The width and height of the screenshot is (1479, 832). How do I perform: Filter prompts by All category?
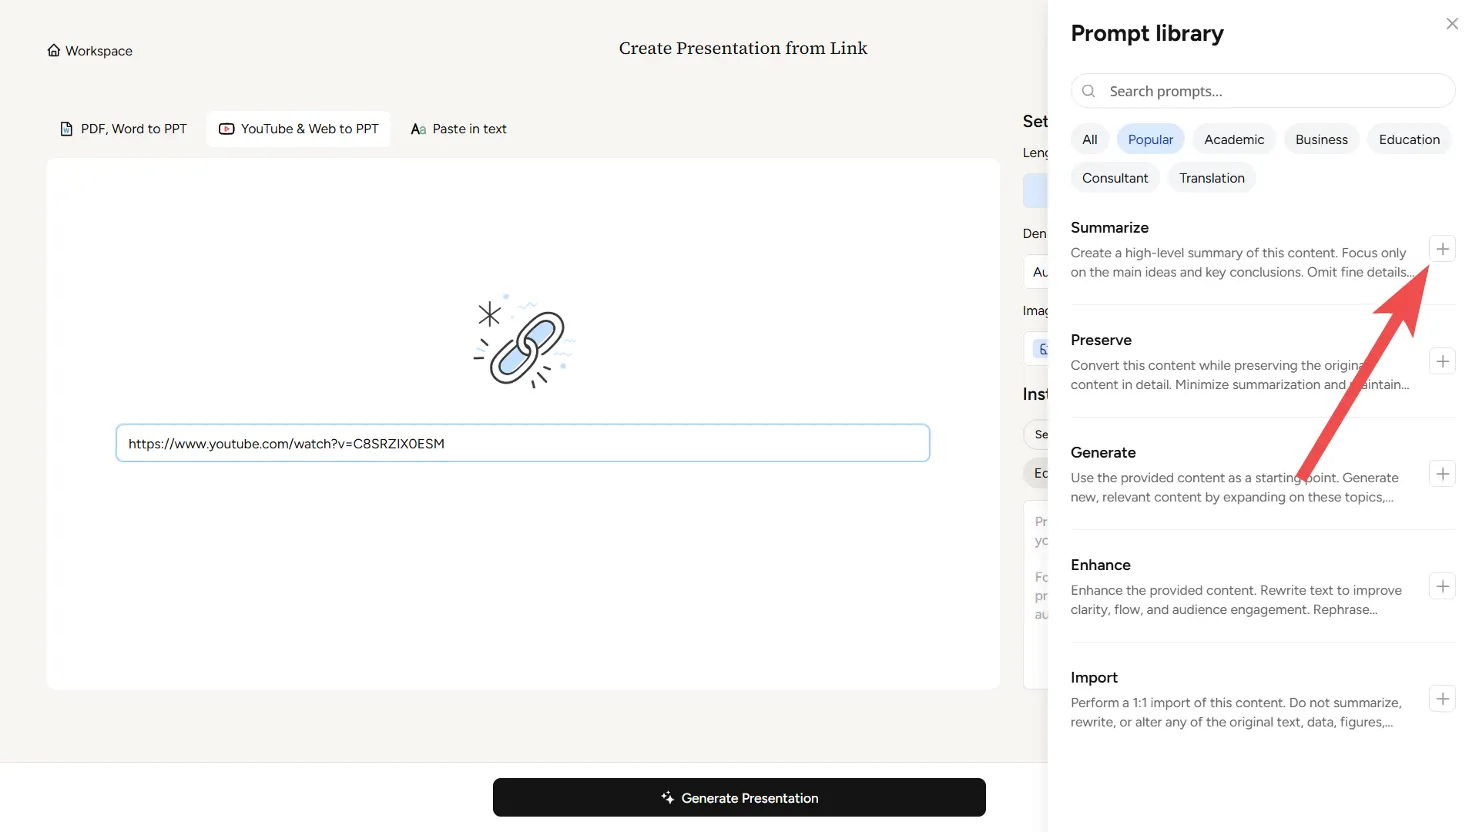[1090, 140]
